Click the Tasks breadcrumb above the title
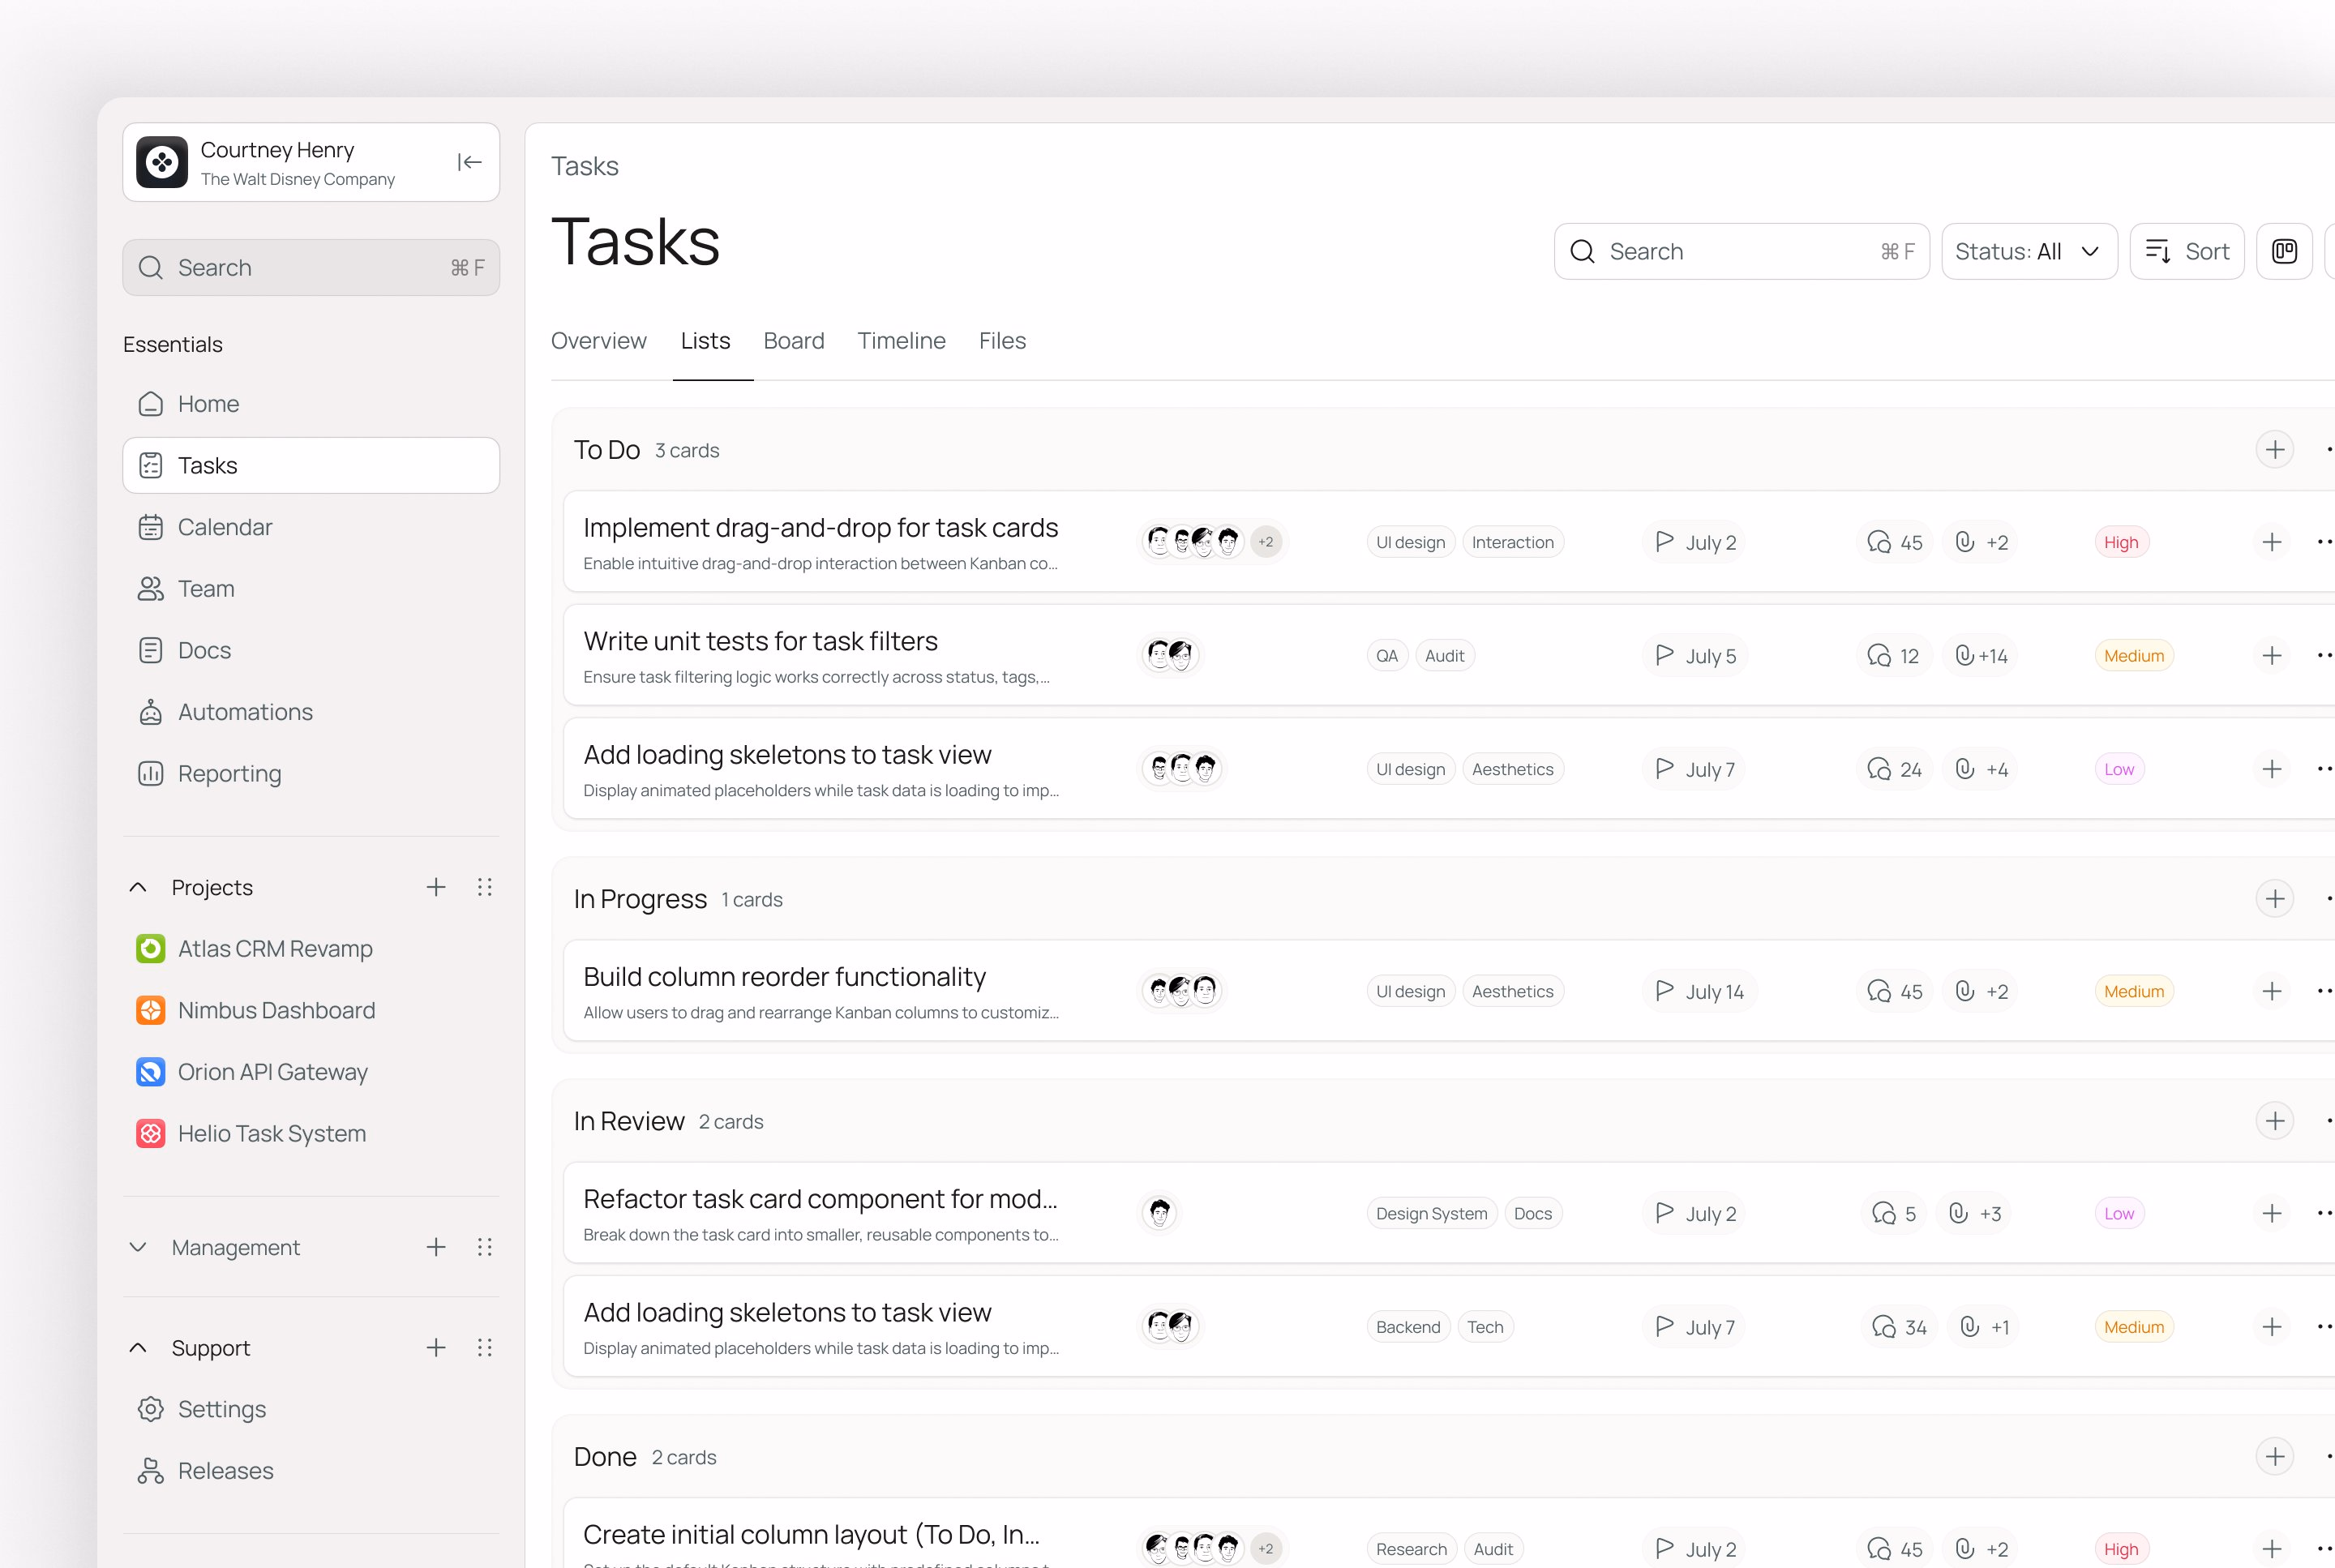 pos(585,166)
